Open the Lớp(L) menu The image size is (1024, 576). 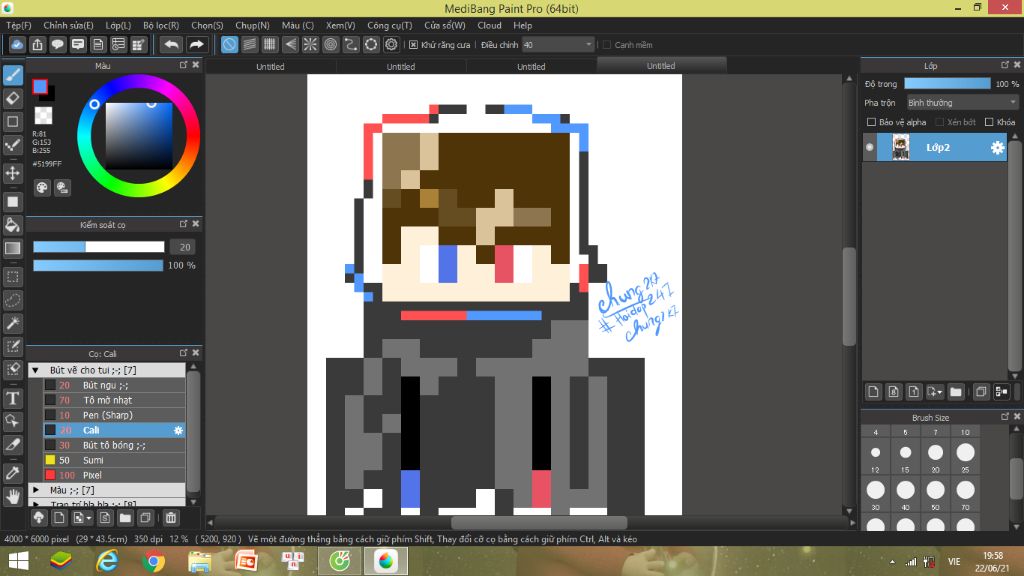point(118,25)
